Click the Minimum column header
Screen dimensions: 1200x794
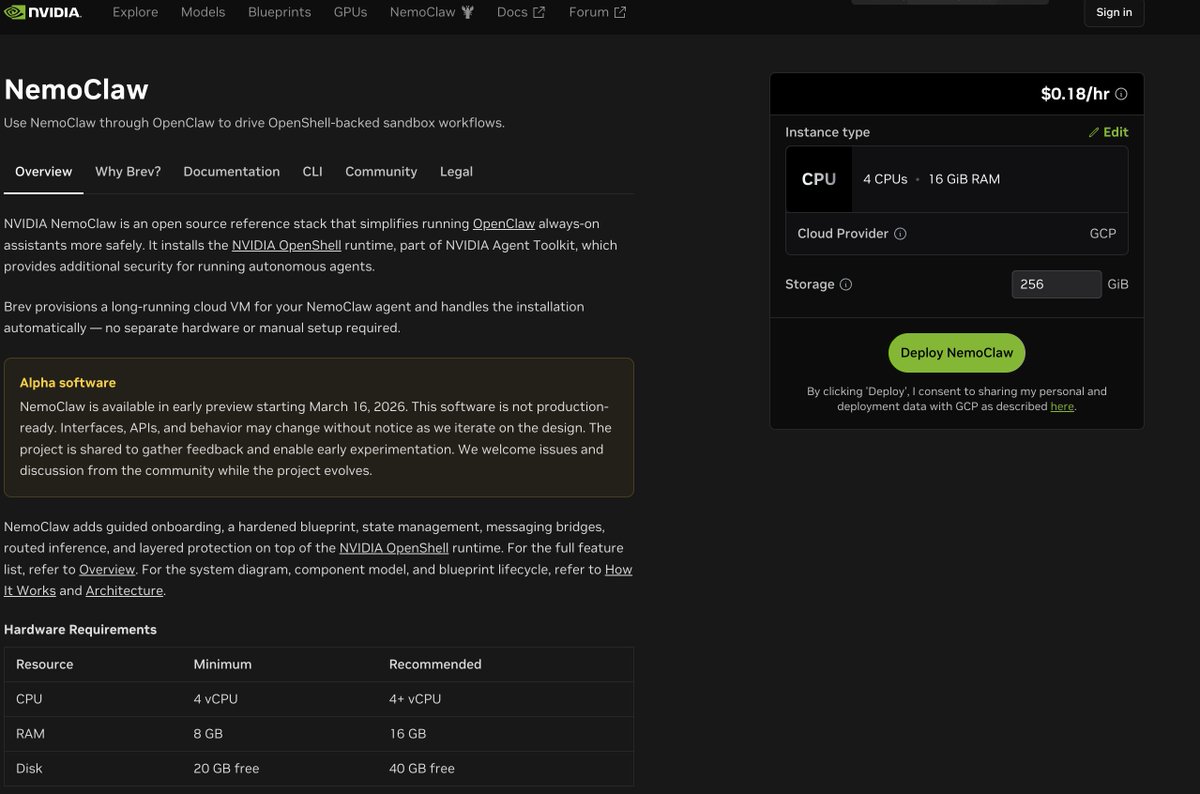coord(222,664)
